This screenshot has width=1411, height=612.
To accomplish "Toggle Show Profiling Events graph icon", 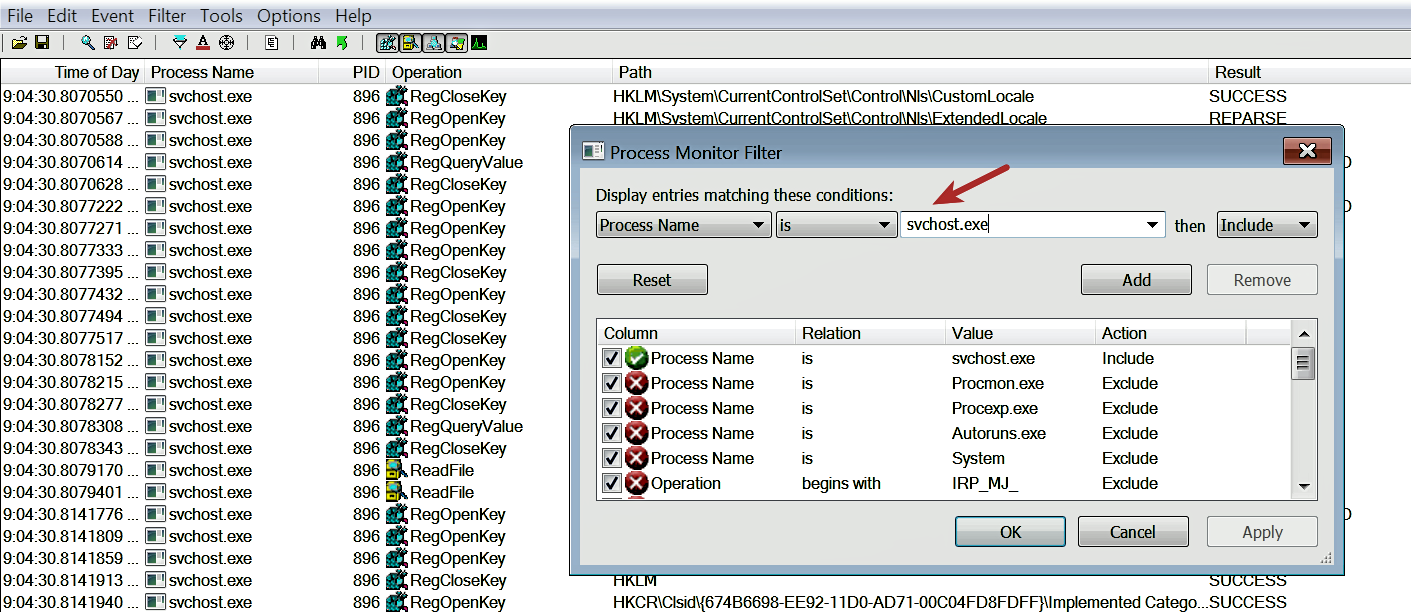I will [x=479, y=43].
